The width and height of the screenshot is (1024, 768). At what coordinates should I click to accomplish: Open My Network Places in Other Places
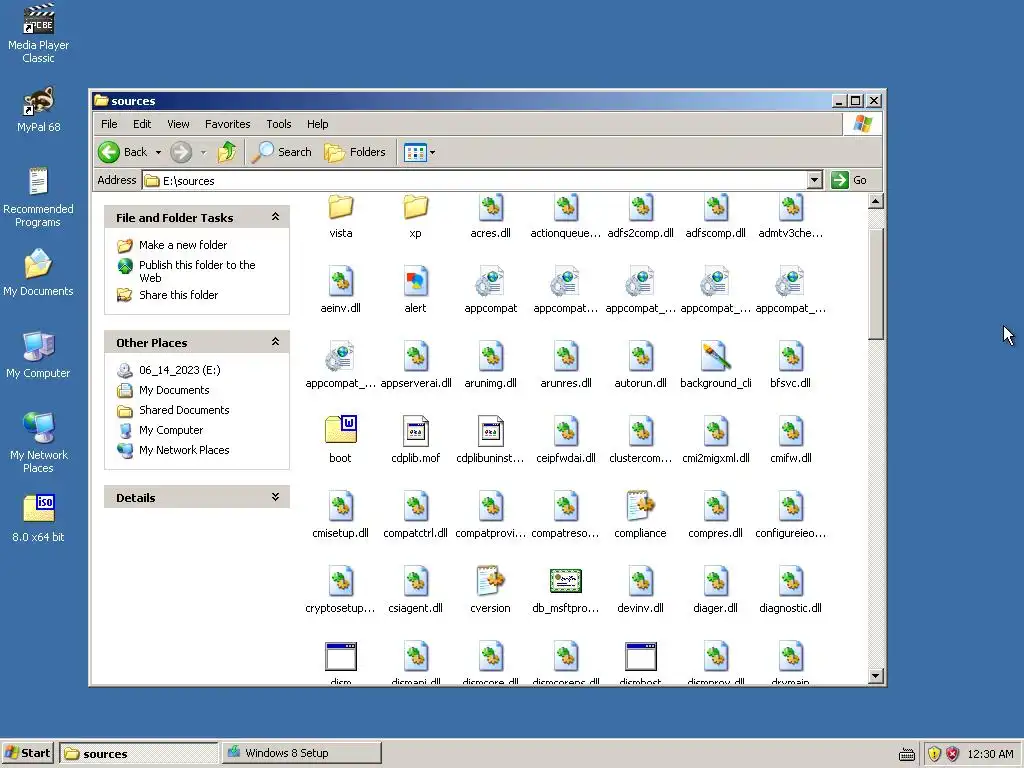184,450
